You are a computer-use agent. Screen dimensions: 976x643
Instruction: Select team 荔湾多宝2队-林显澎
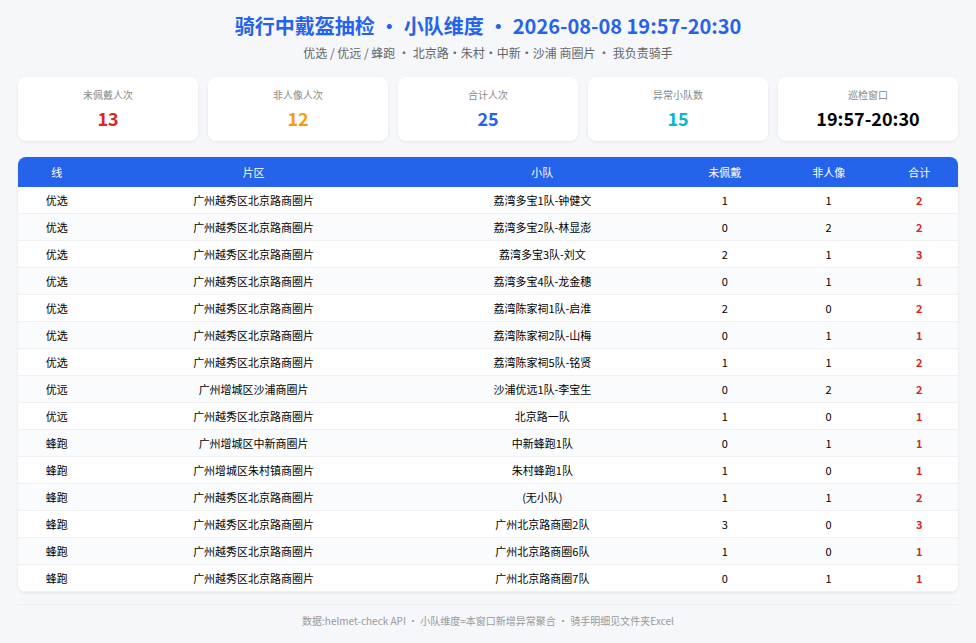coord(542,228)
